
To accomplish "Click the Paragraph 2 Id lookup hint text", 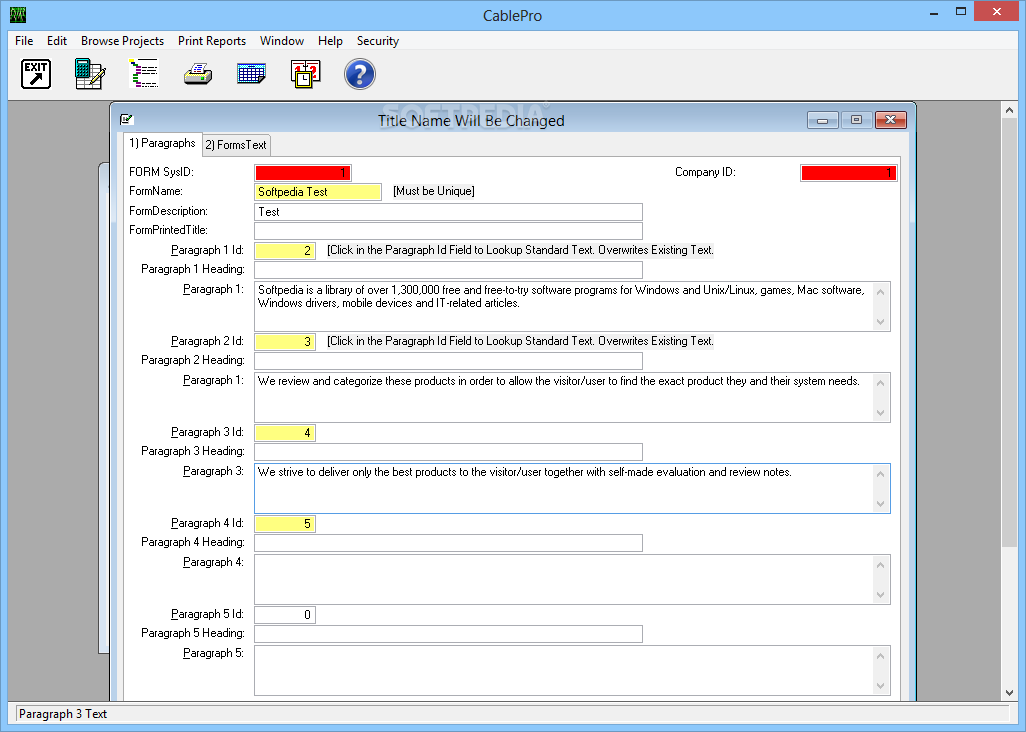I will point(520,341).
